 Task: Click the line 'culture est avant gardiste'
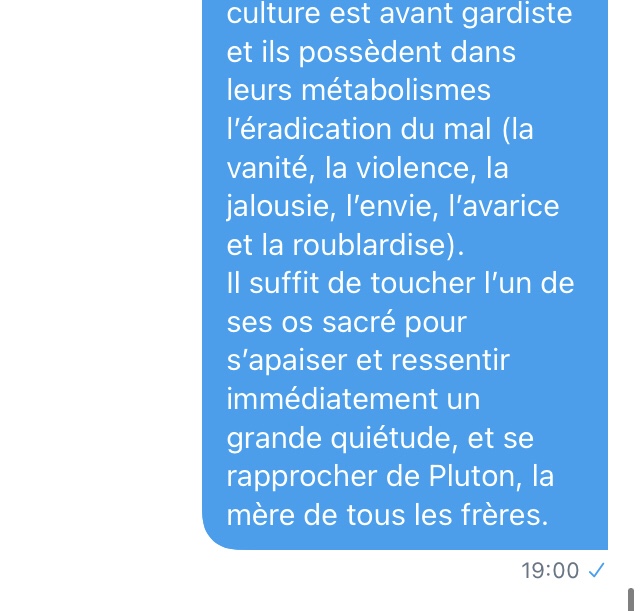click(399, 13)
